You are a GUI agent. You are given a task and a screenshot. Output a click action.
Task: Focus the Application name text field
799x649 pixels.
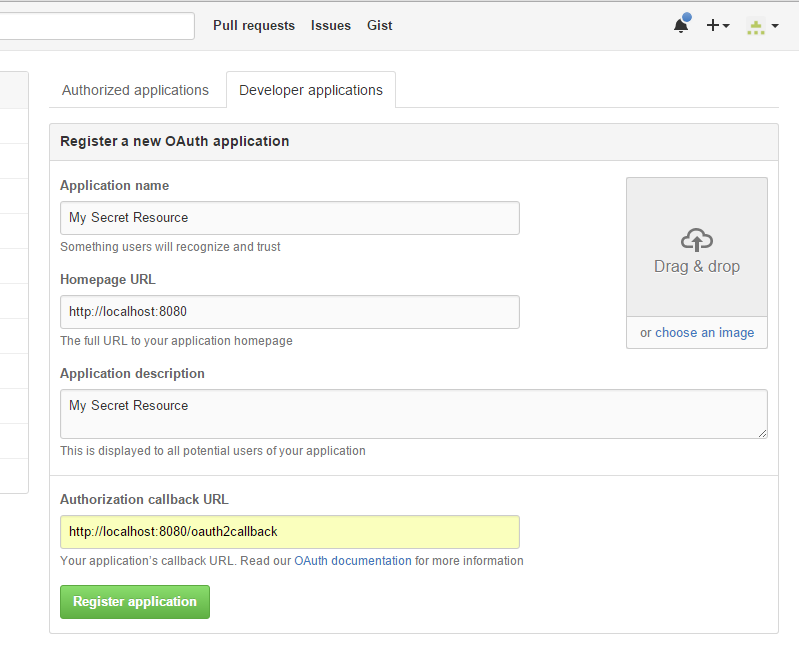[289, 218]
